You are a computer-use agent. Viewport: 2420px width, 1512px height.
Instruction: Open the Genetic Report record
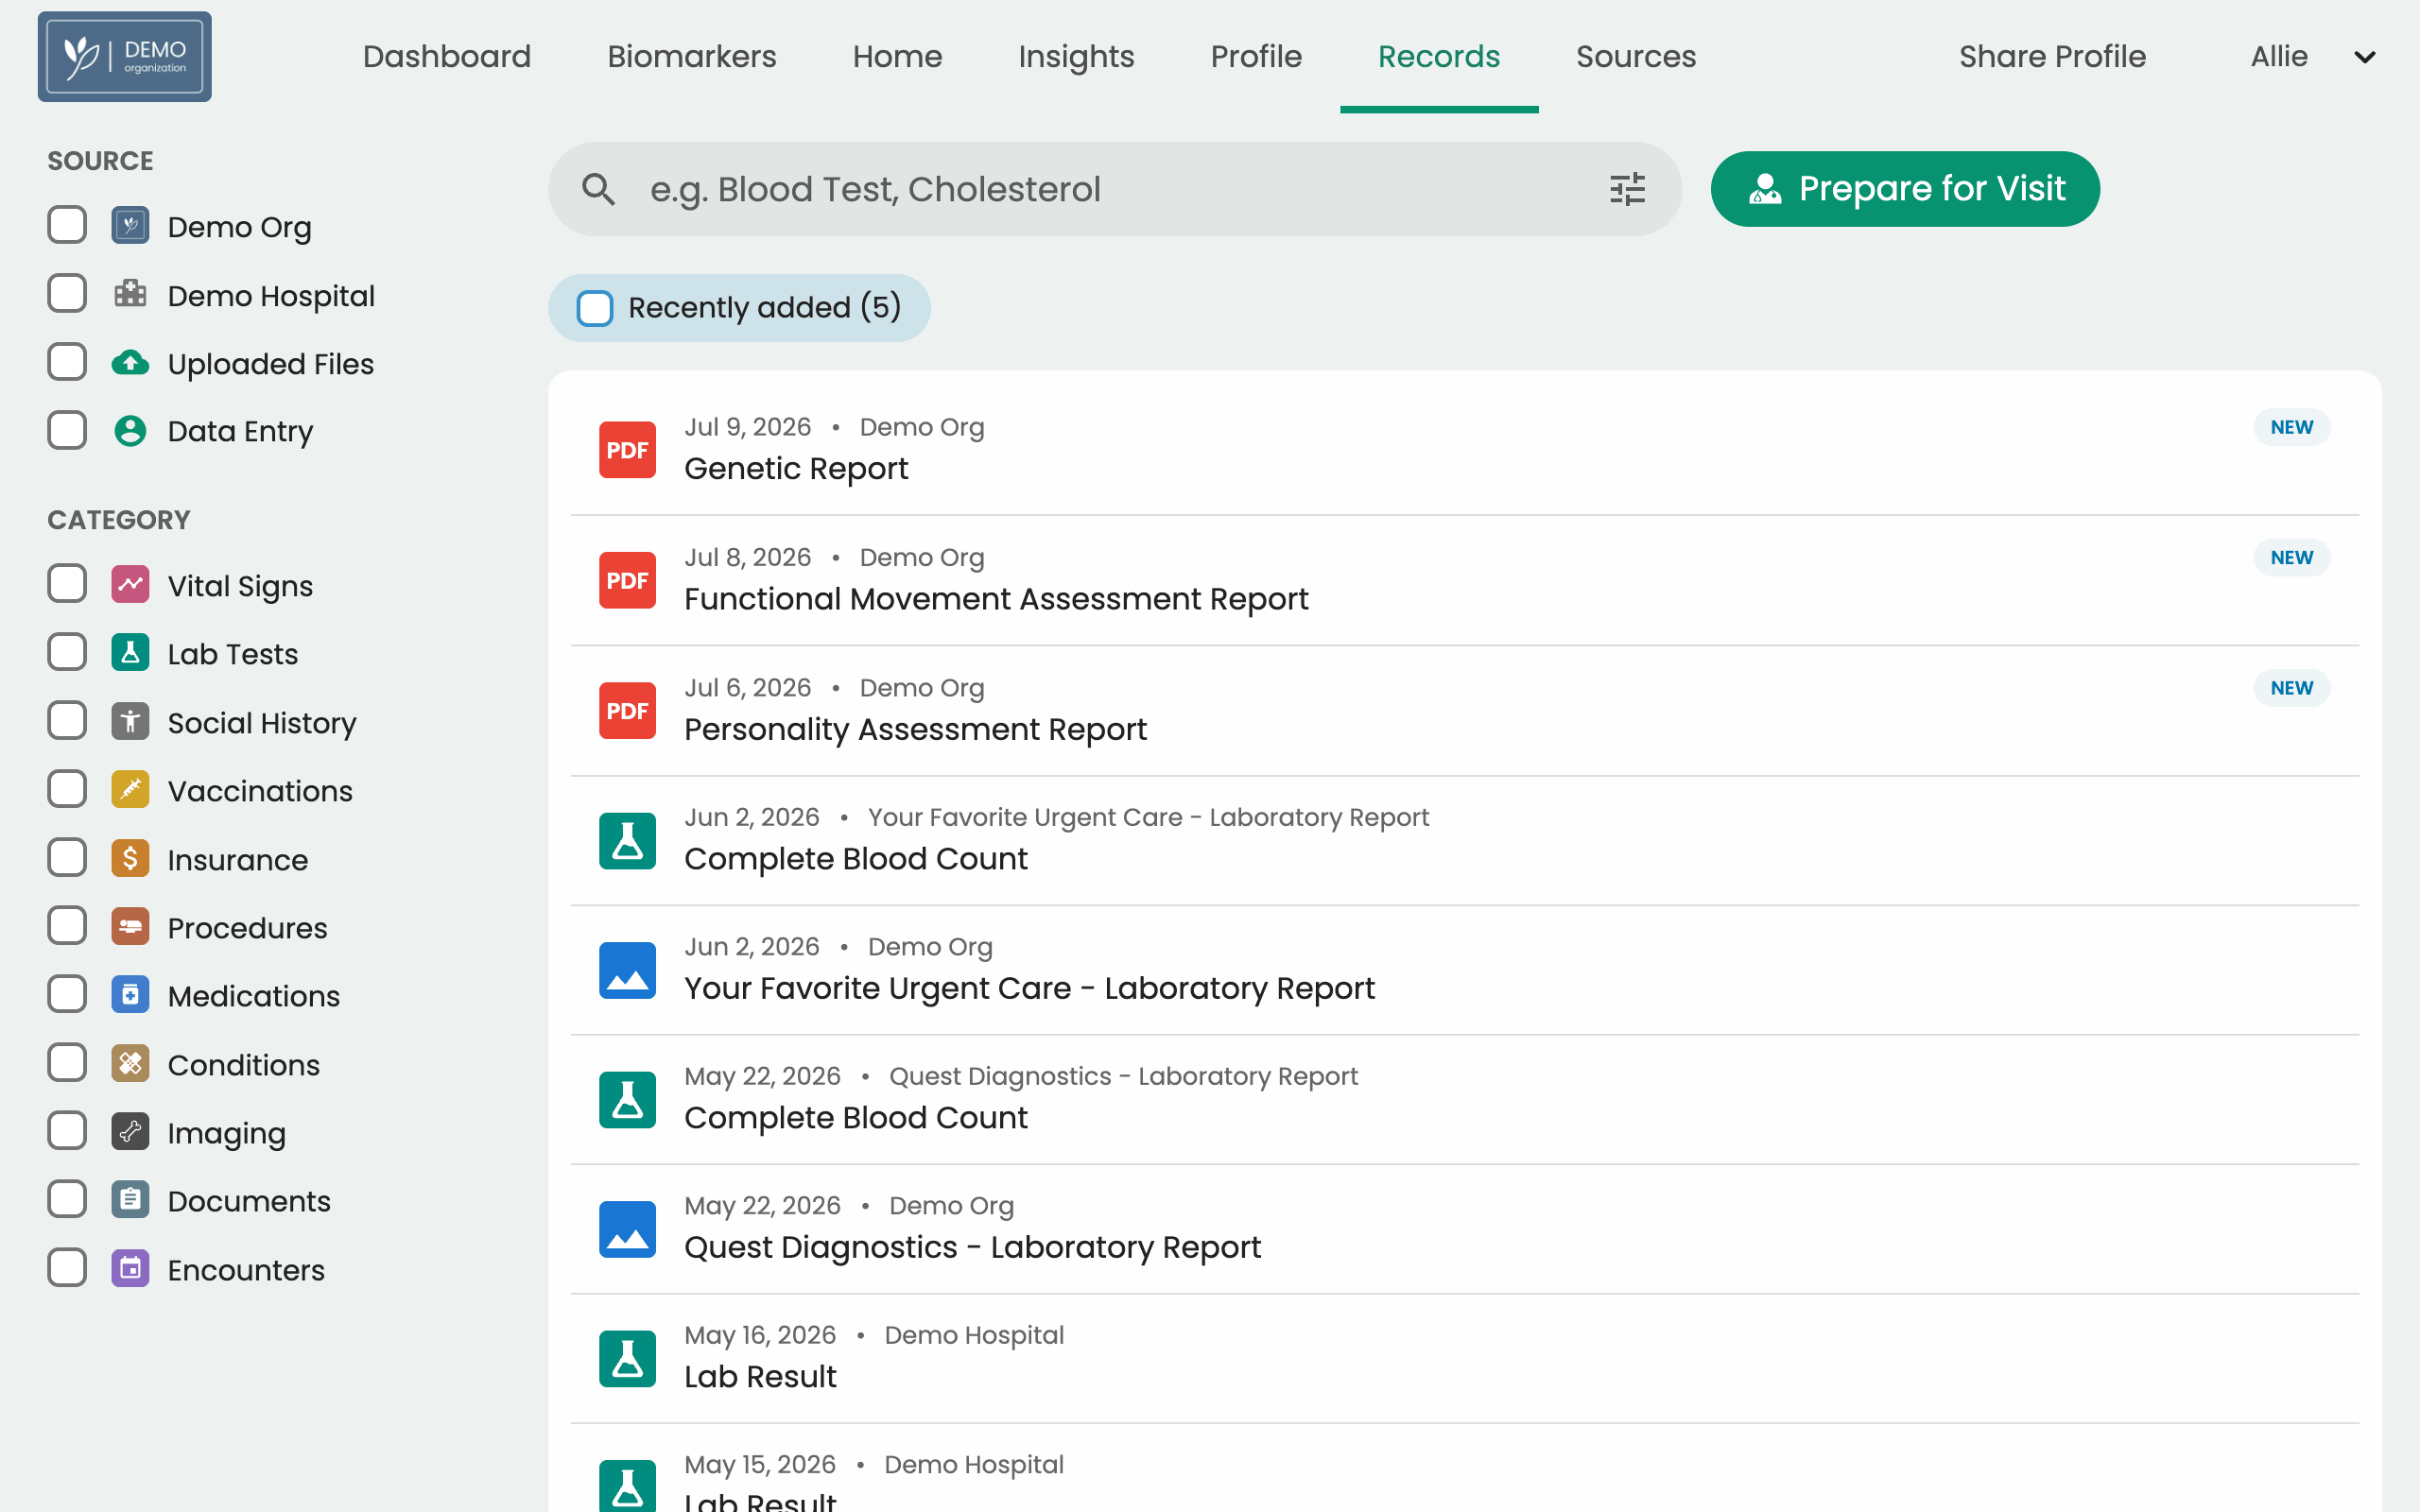1465,450
